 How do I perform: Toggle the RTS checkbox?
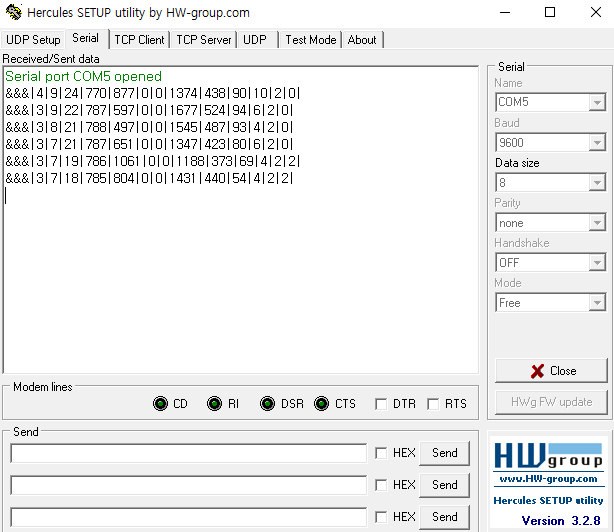433,404
